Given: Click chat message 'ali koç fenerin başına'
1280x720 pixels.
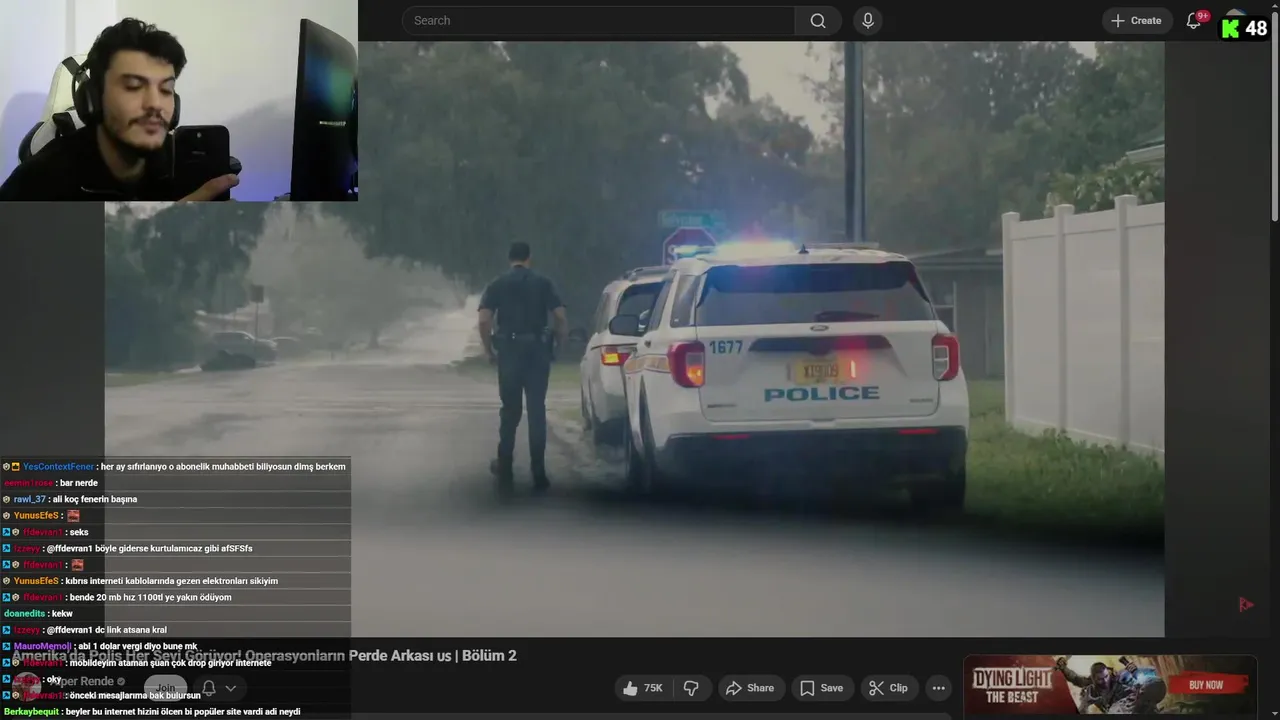Looking at the screenshot, I should point(95,499).
